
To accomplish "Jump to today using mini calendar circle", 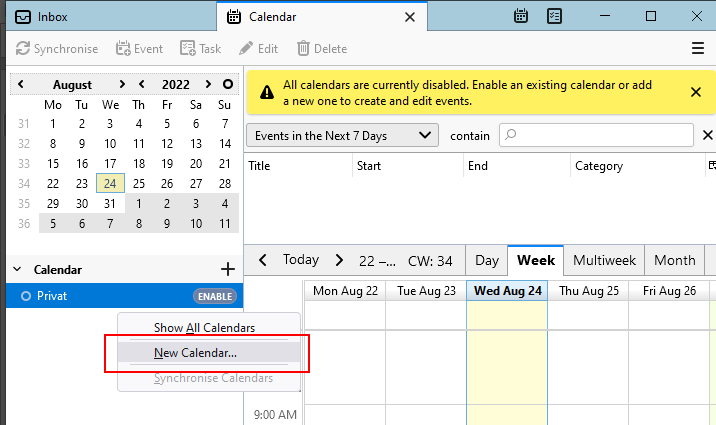I will pyautogui.click(x=228, y=85).
